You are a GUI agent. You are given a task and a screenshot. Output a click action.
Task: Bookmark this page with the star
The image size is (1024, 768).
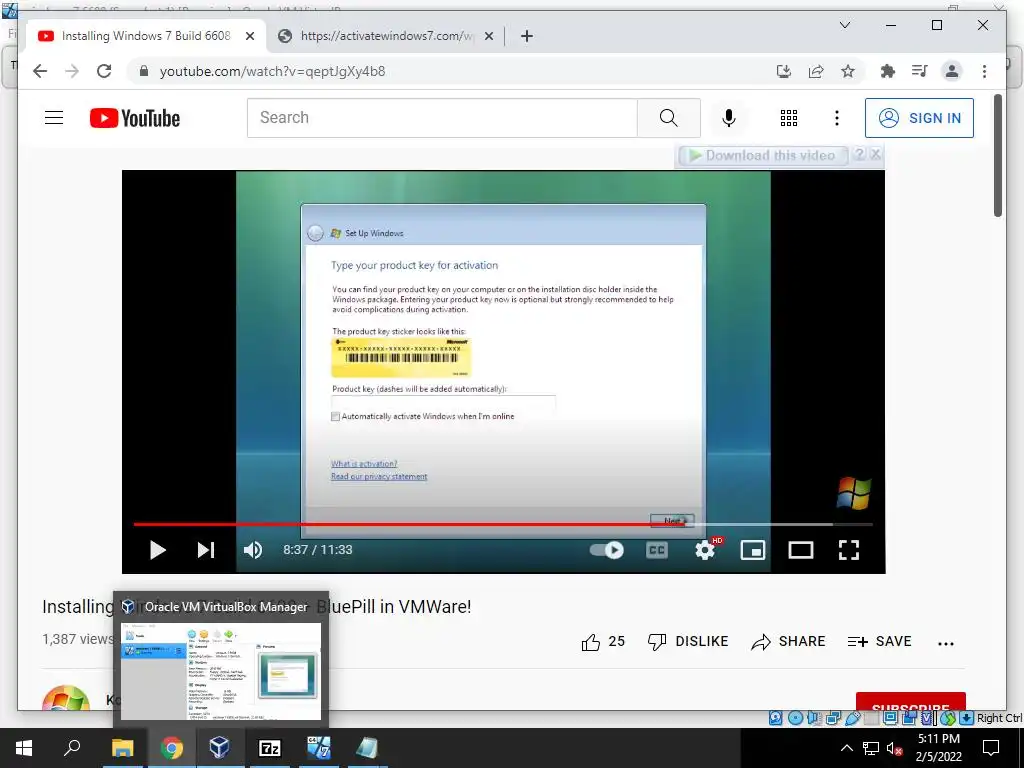coord(848,71)
